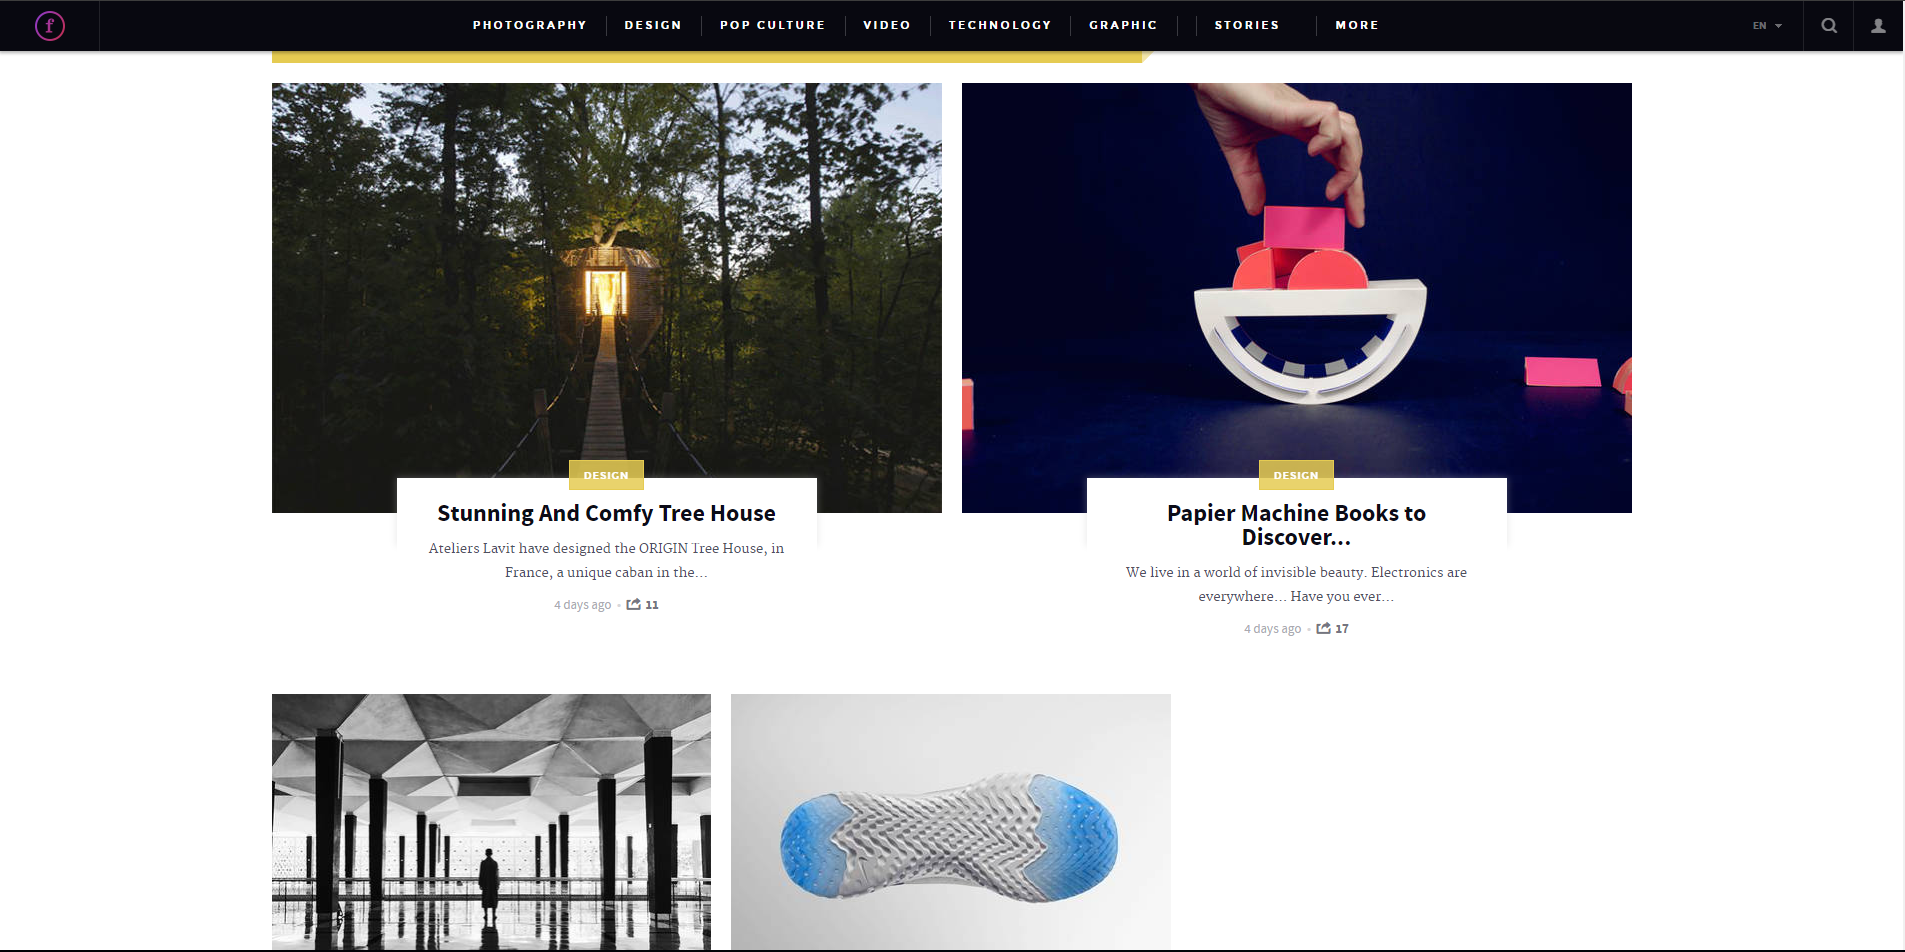Open the Design menu item
This screenshot has height=952, width=1905.
click(653, 25)
